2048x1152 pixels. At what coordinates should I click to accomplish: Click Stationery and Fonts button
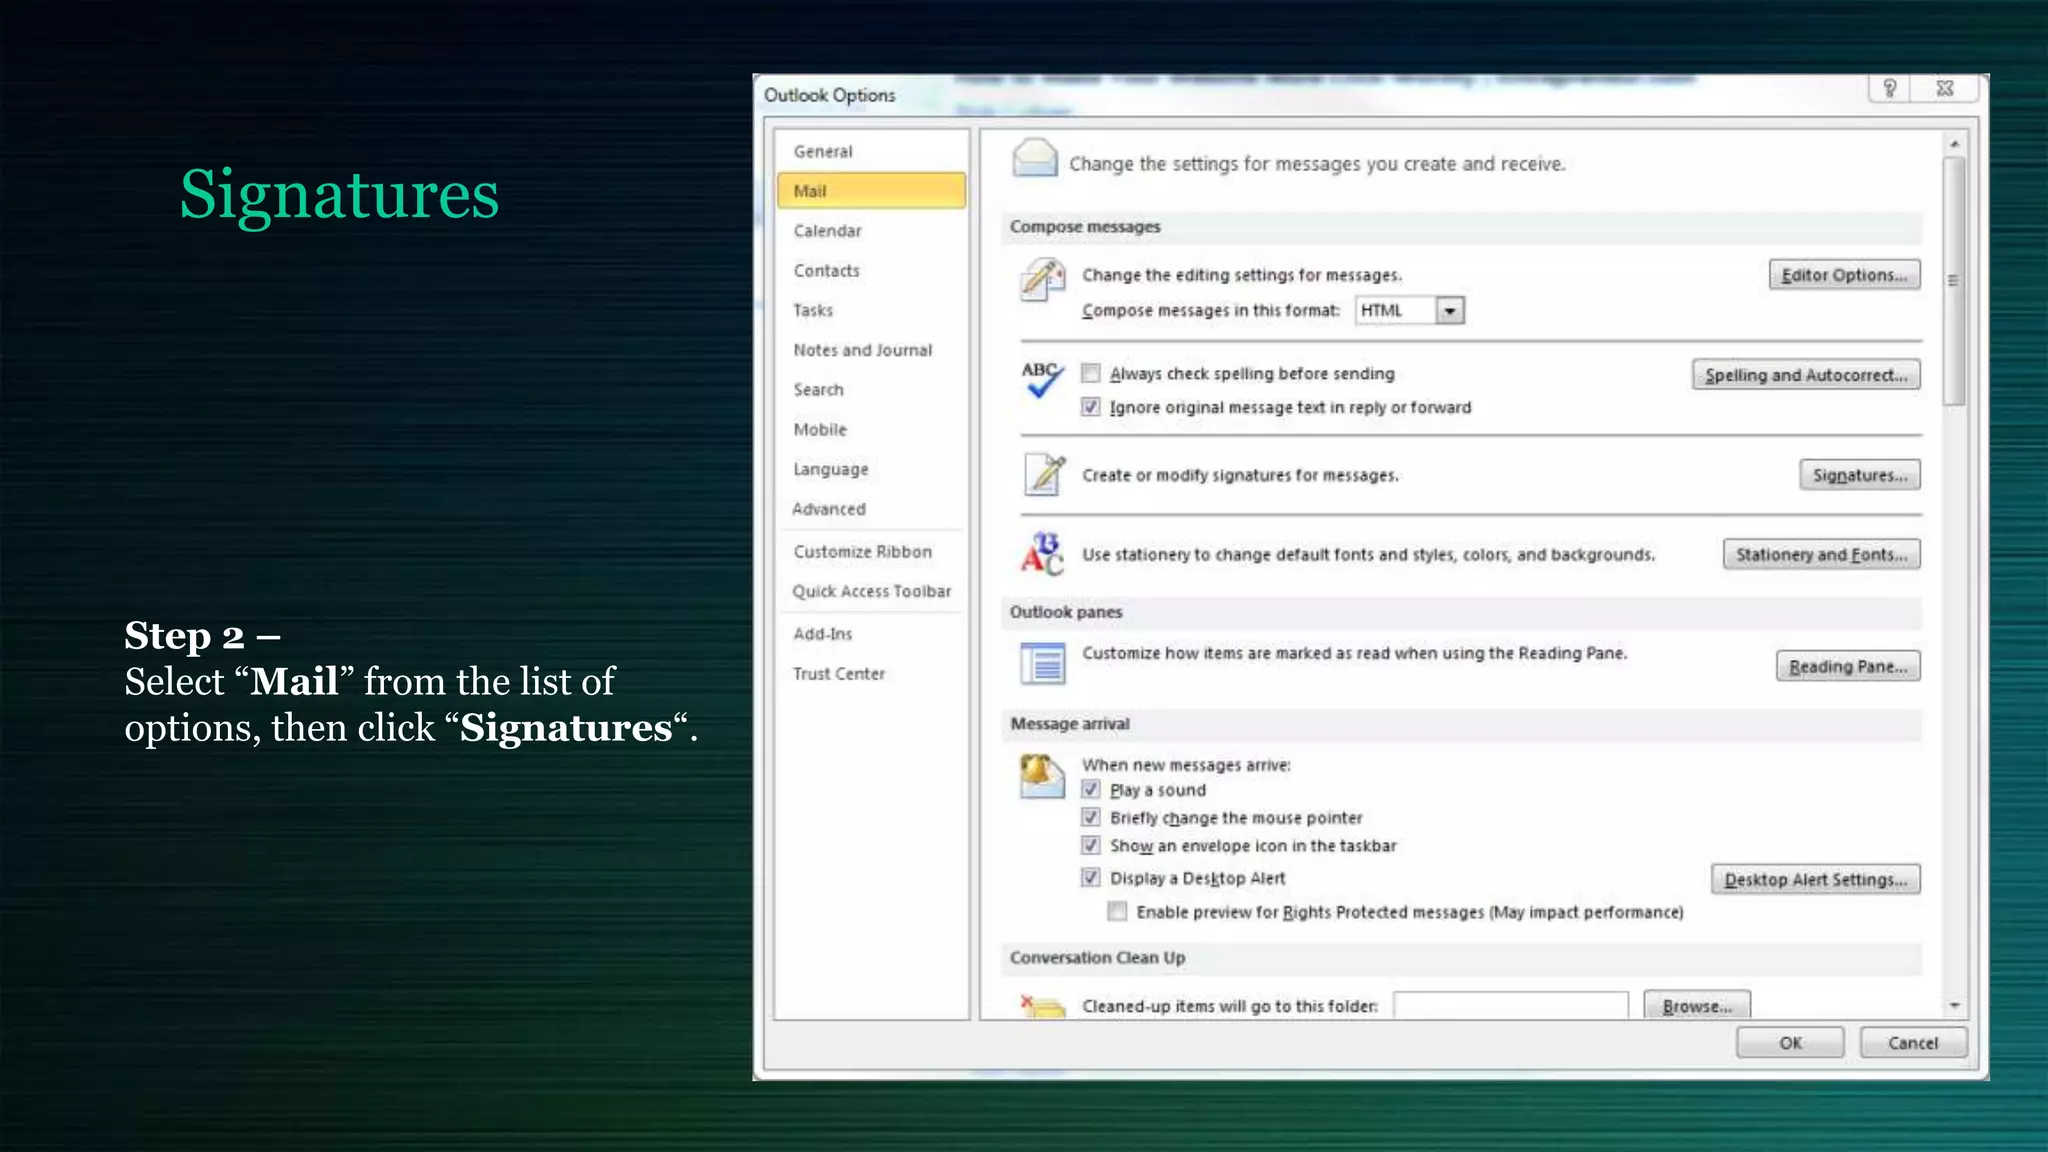(1821, 554)
